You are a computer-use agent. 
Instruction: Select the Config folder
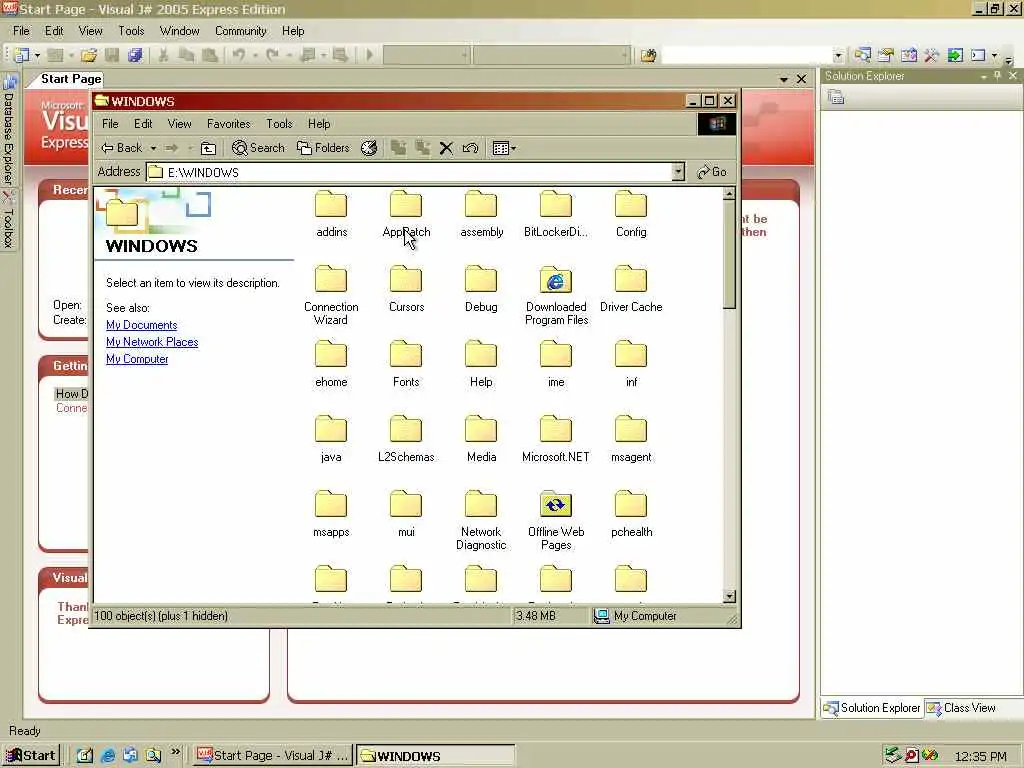pos(631,214)
